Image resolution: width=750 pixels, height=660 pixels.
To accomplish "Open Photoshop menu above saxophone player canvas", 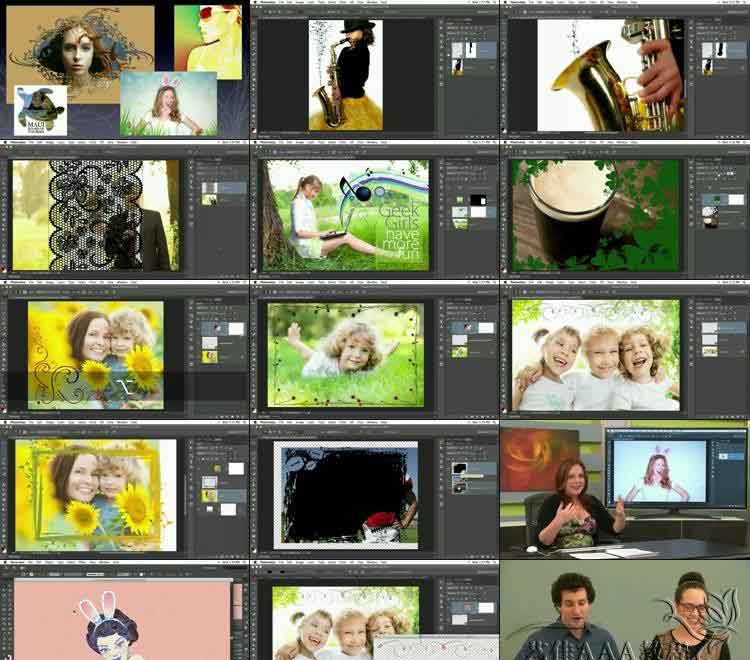I will point(267,4).
